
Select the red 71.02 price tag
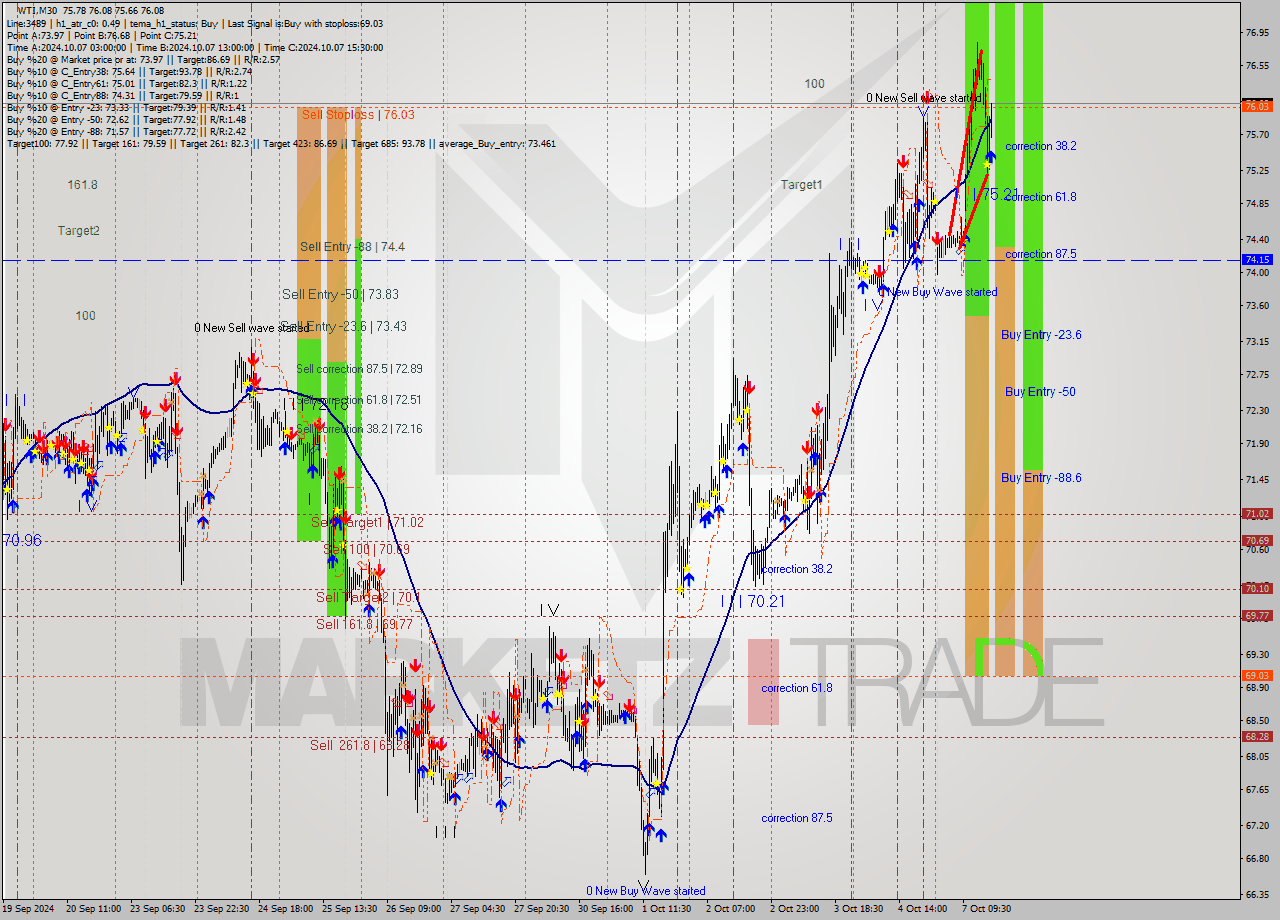click(x=1257, y=513)
